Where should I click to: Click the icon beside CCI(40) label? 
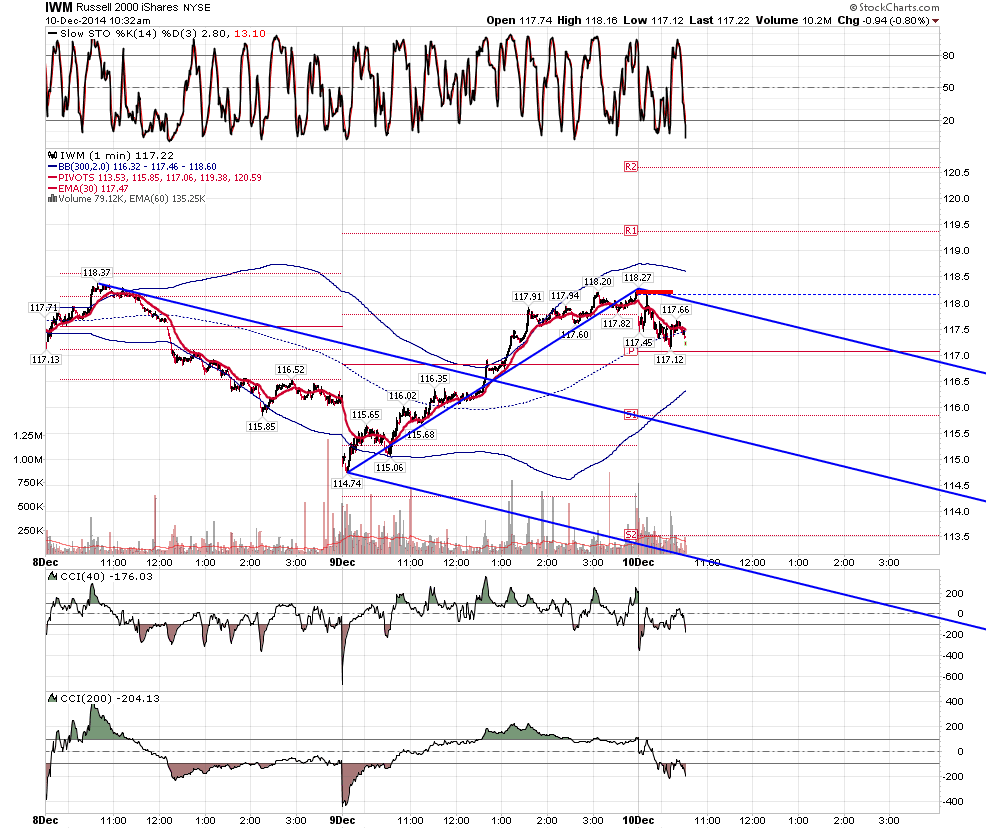53,577
